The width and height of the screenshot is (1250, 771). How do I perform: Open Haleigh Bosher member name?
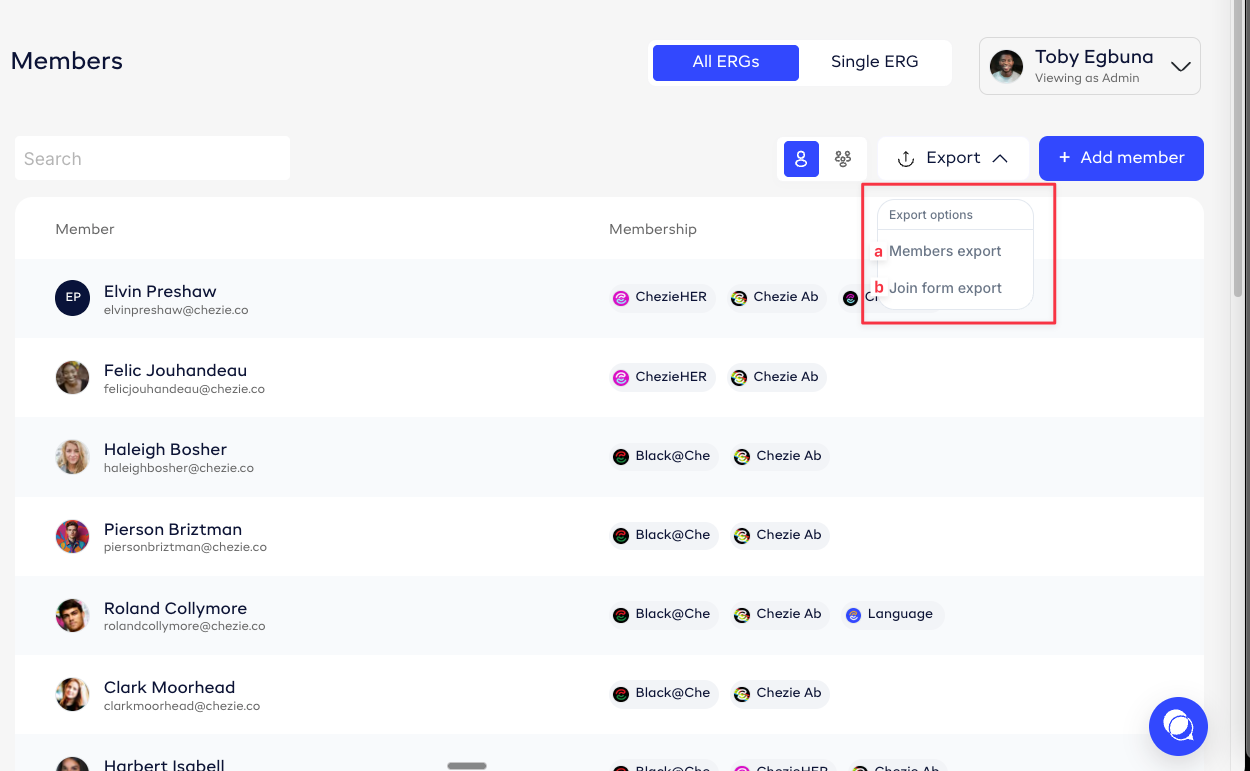coord(165,449)
